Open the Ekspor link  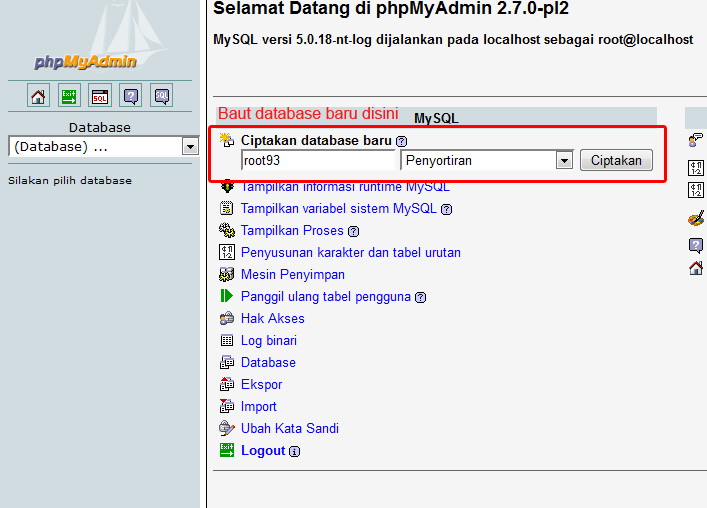tap(262, 384)
